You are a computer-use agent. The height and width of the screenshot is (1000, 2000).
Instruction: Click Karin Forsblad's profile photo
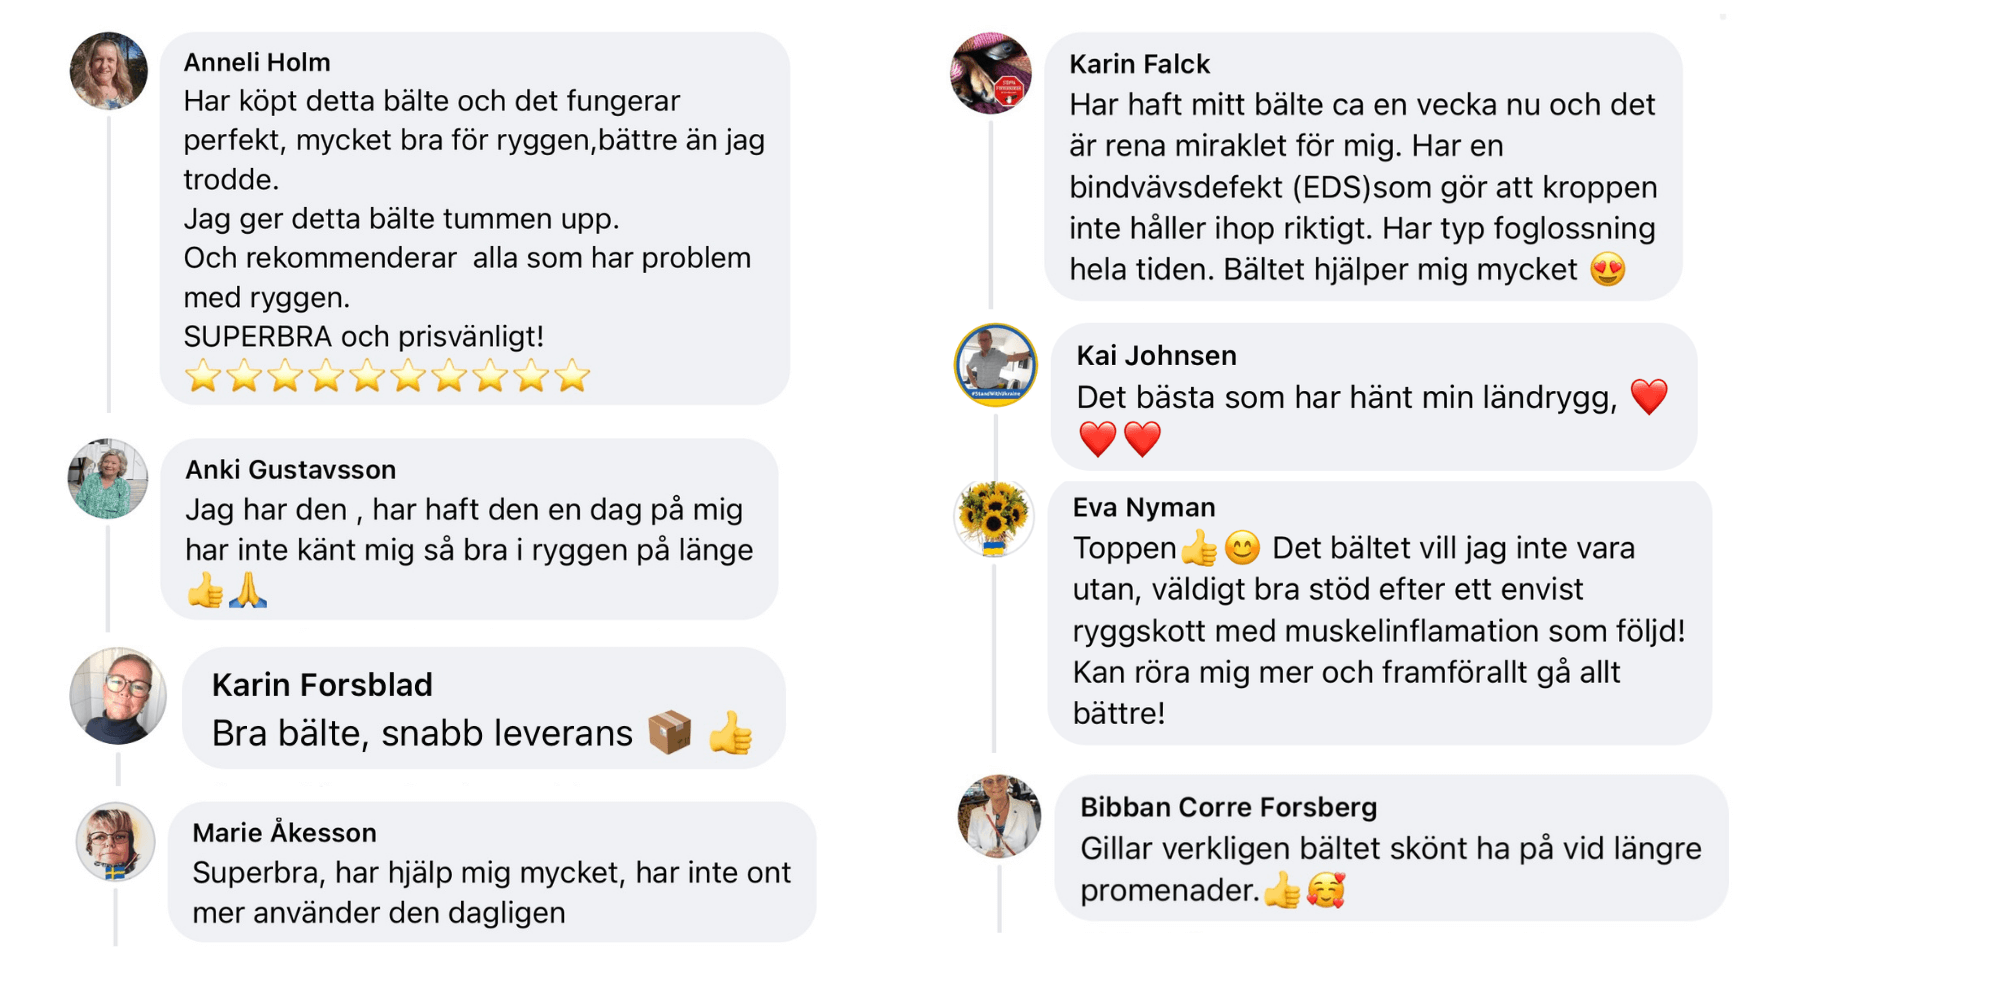point(118,695)
